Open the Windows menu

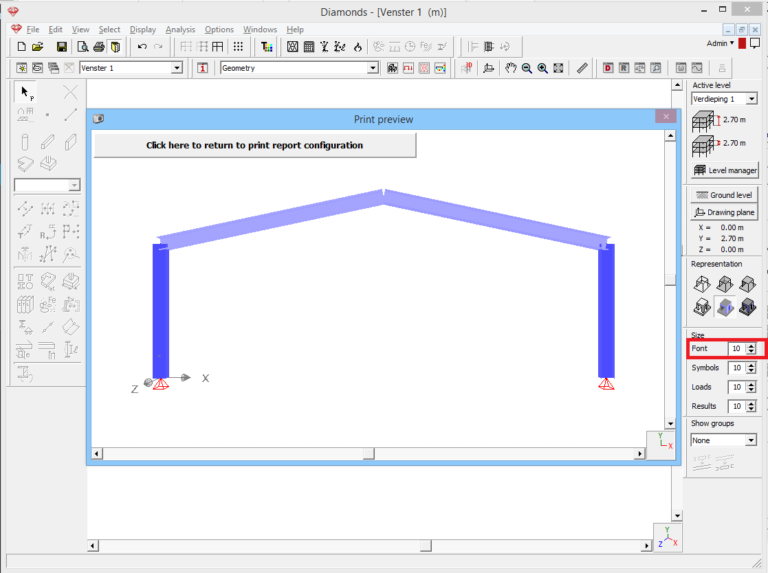pyautogui.click(x=260, y=29)
